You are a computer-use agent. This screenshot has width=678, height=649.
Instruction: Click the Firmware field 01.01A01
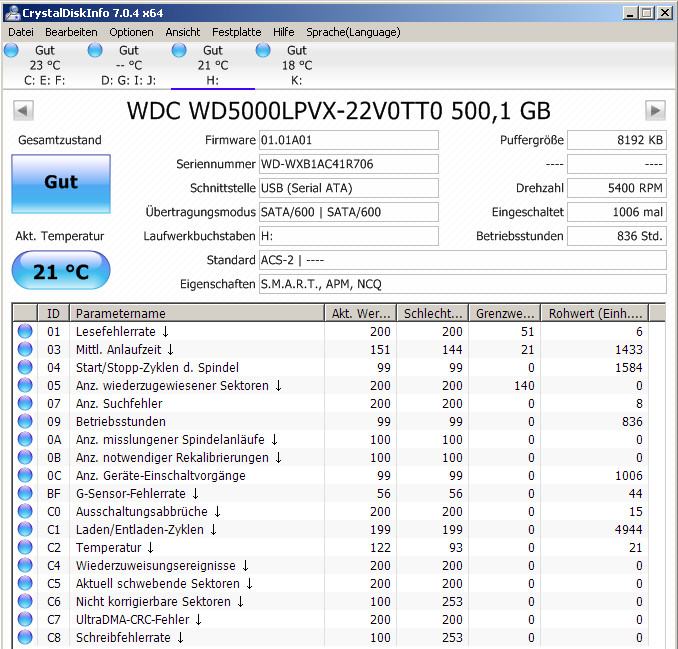(349, 140)
